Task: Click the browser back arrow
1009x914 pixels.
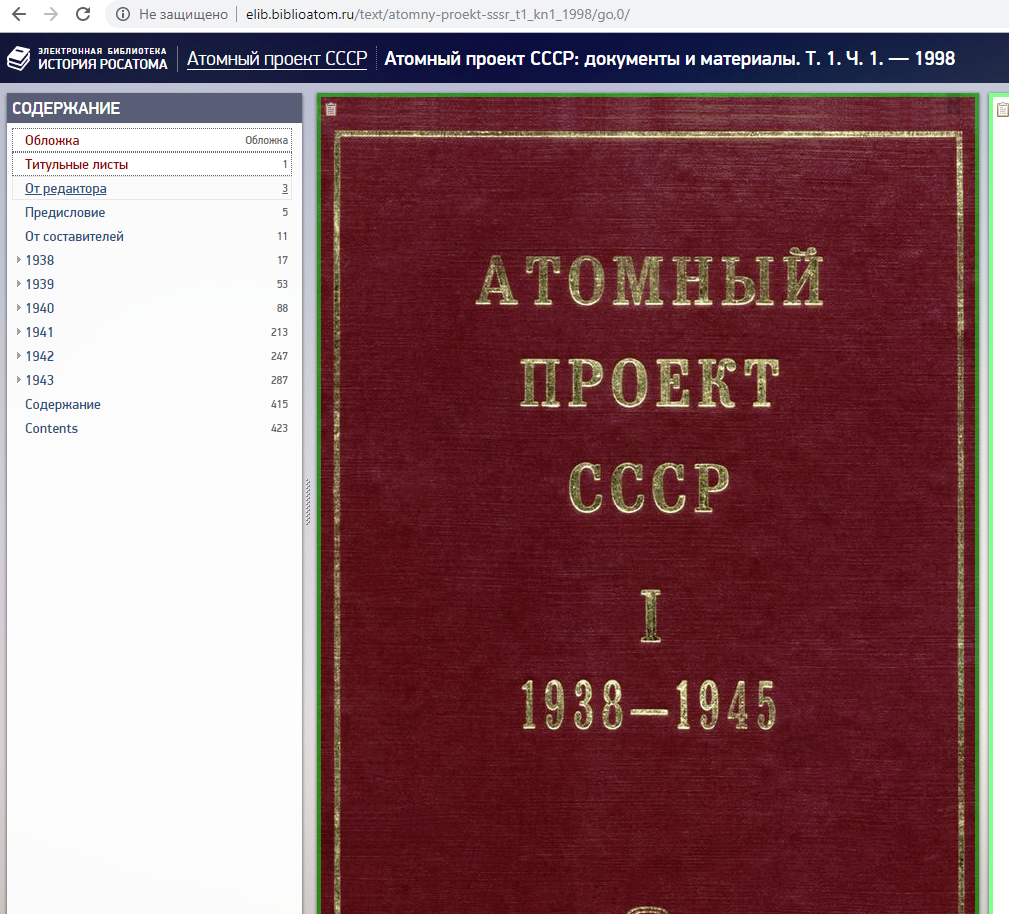Action: (x=19, y=14)
